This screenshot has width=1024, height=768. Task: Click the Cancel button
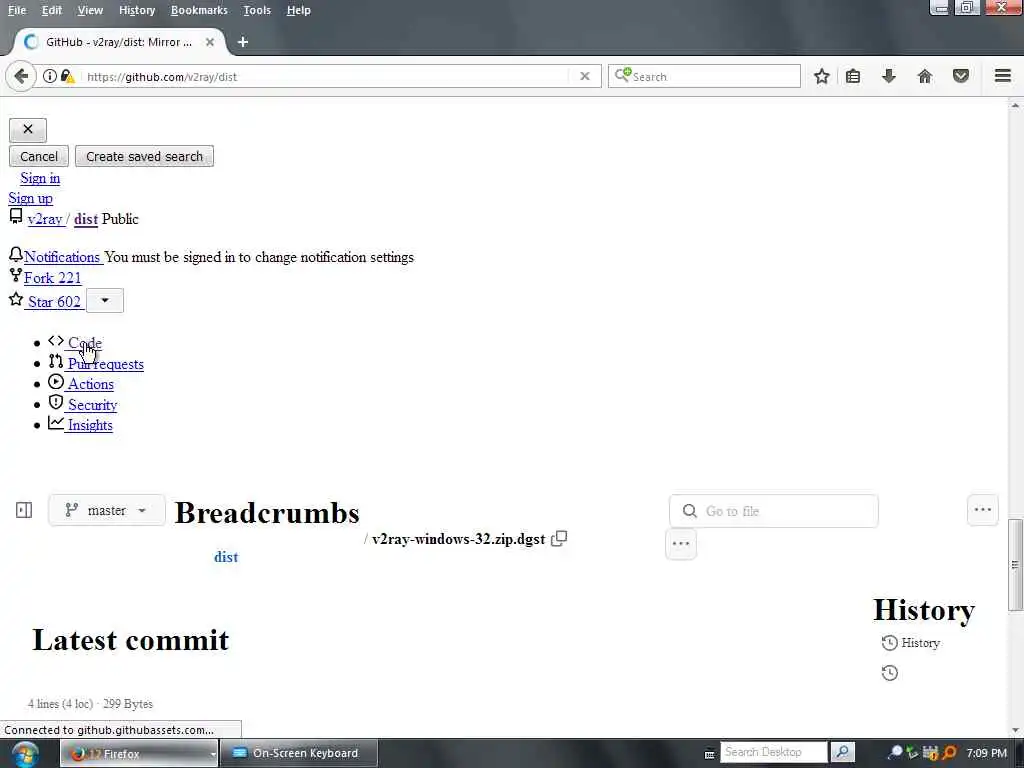39,156
